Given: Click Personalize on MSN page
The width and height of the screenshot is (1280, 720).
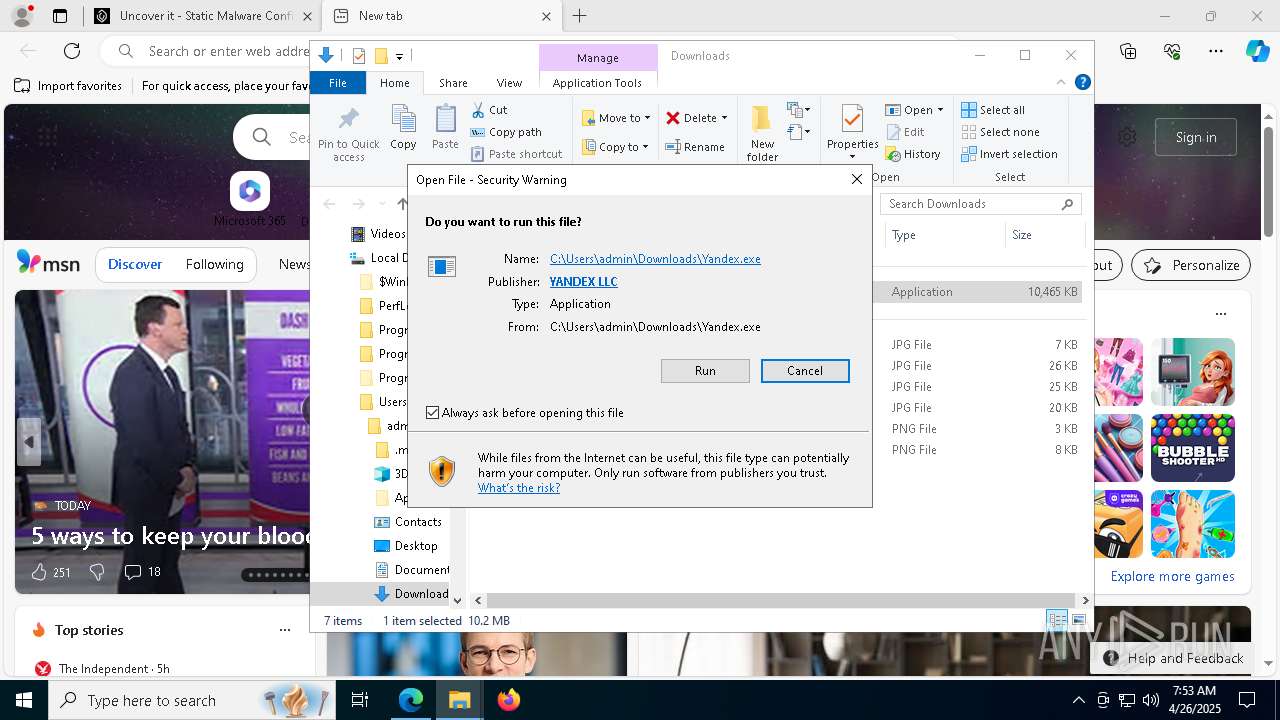Looking at the screenshot, I should coord(1191,265).
